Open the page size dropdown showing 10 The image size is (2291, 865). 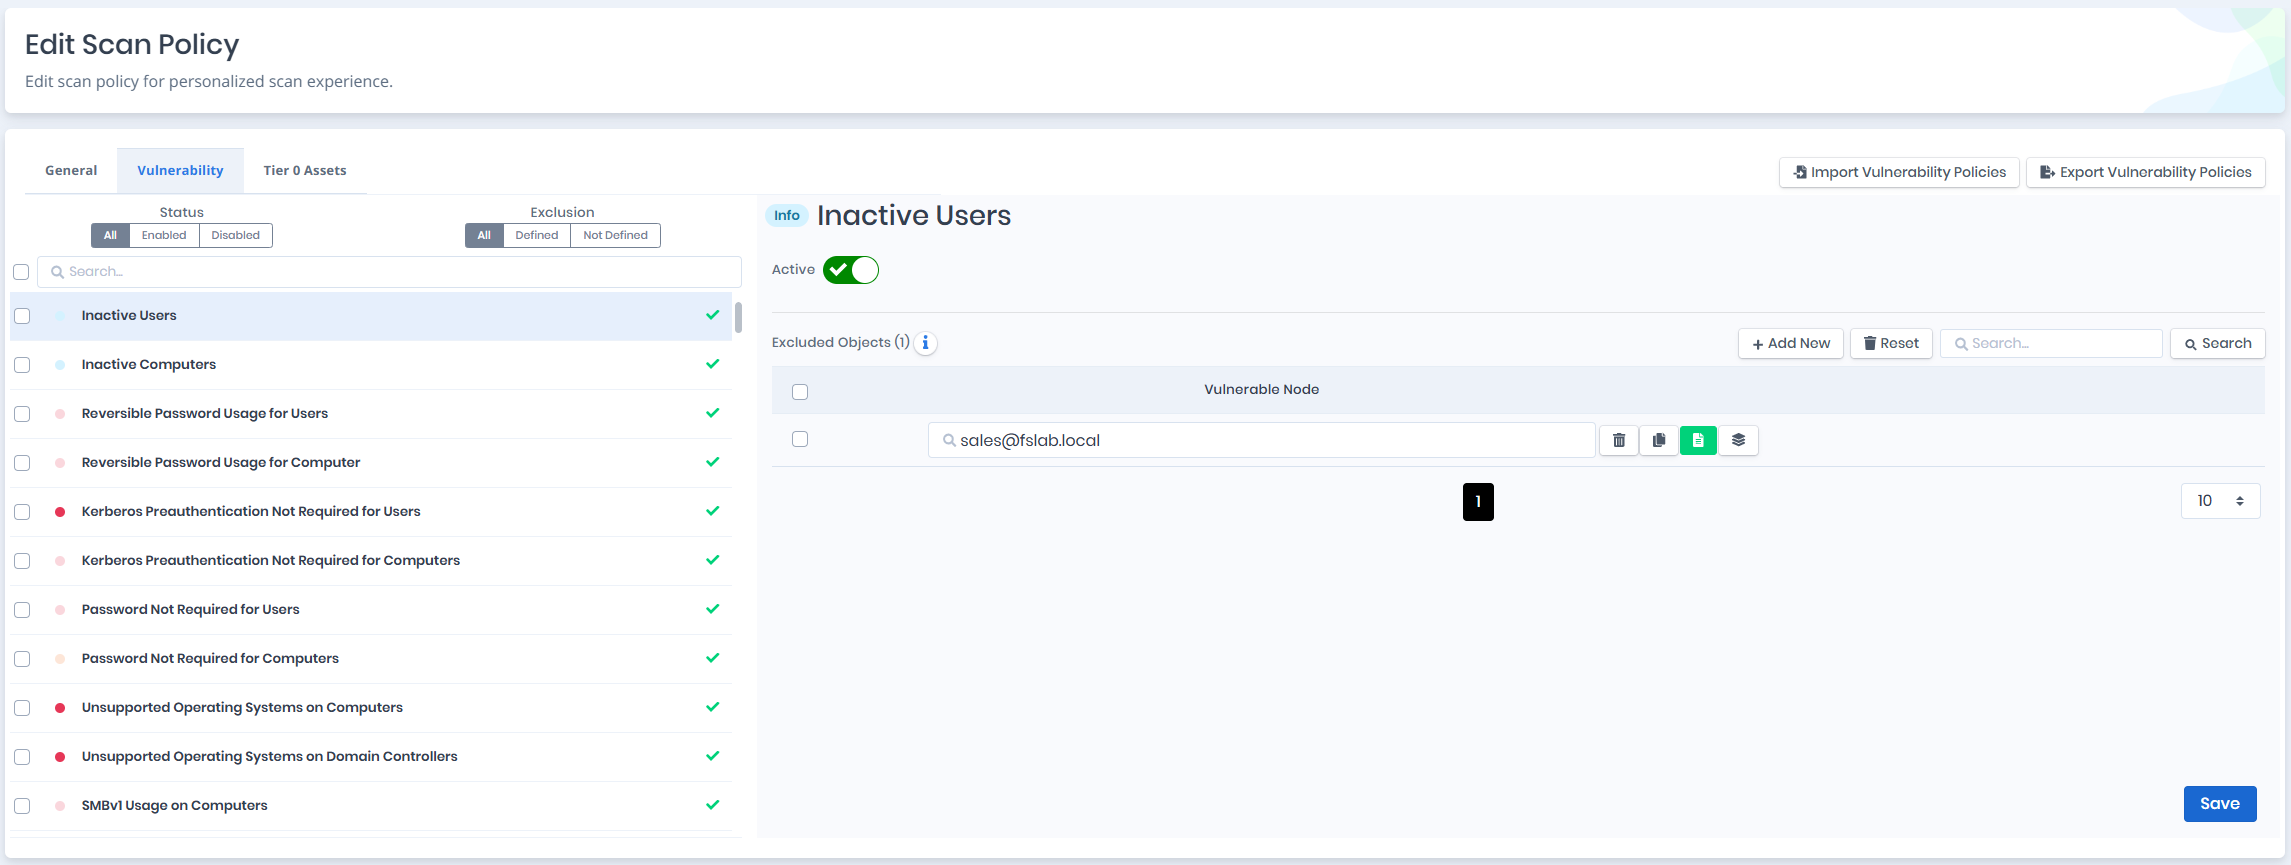[2220, 501]
